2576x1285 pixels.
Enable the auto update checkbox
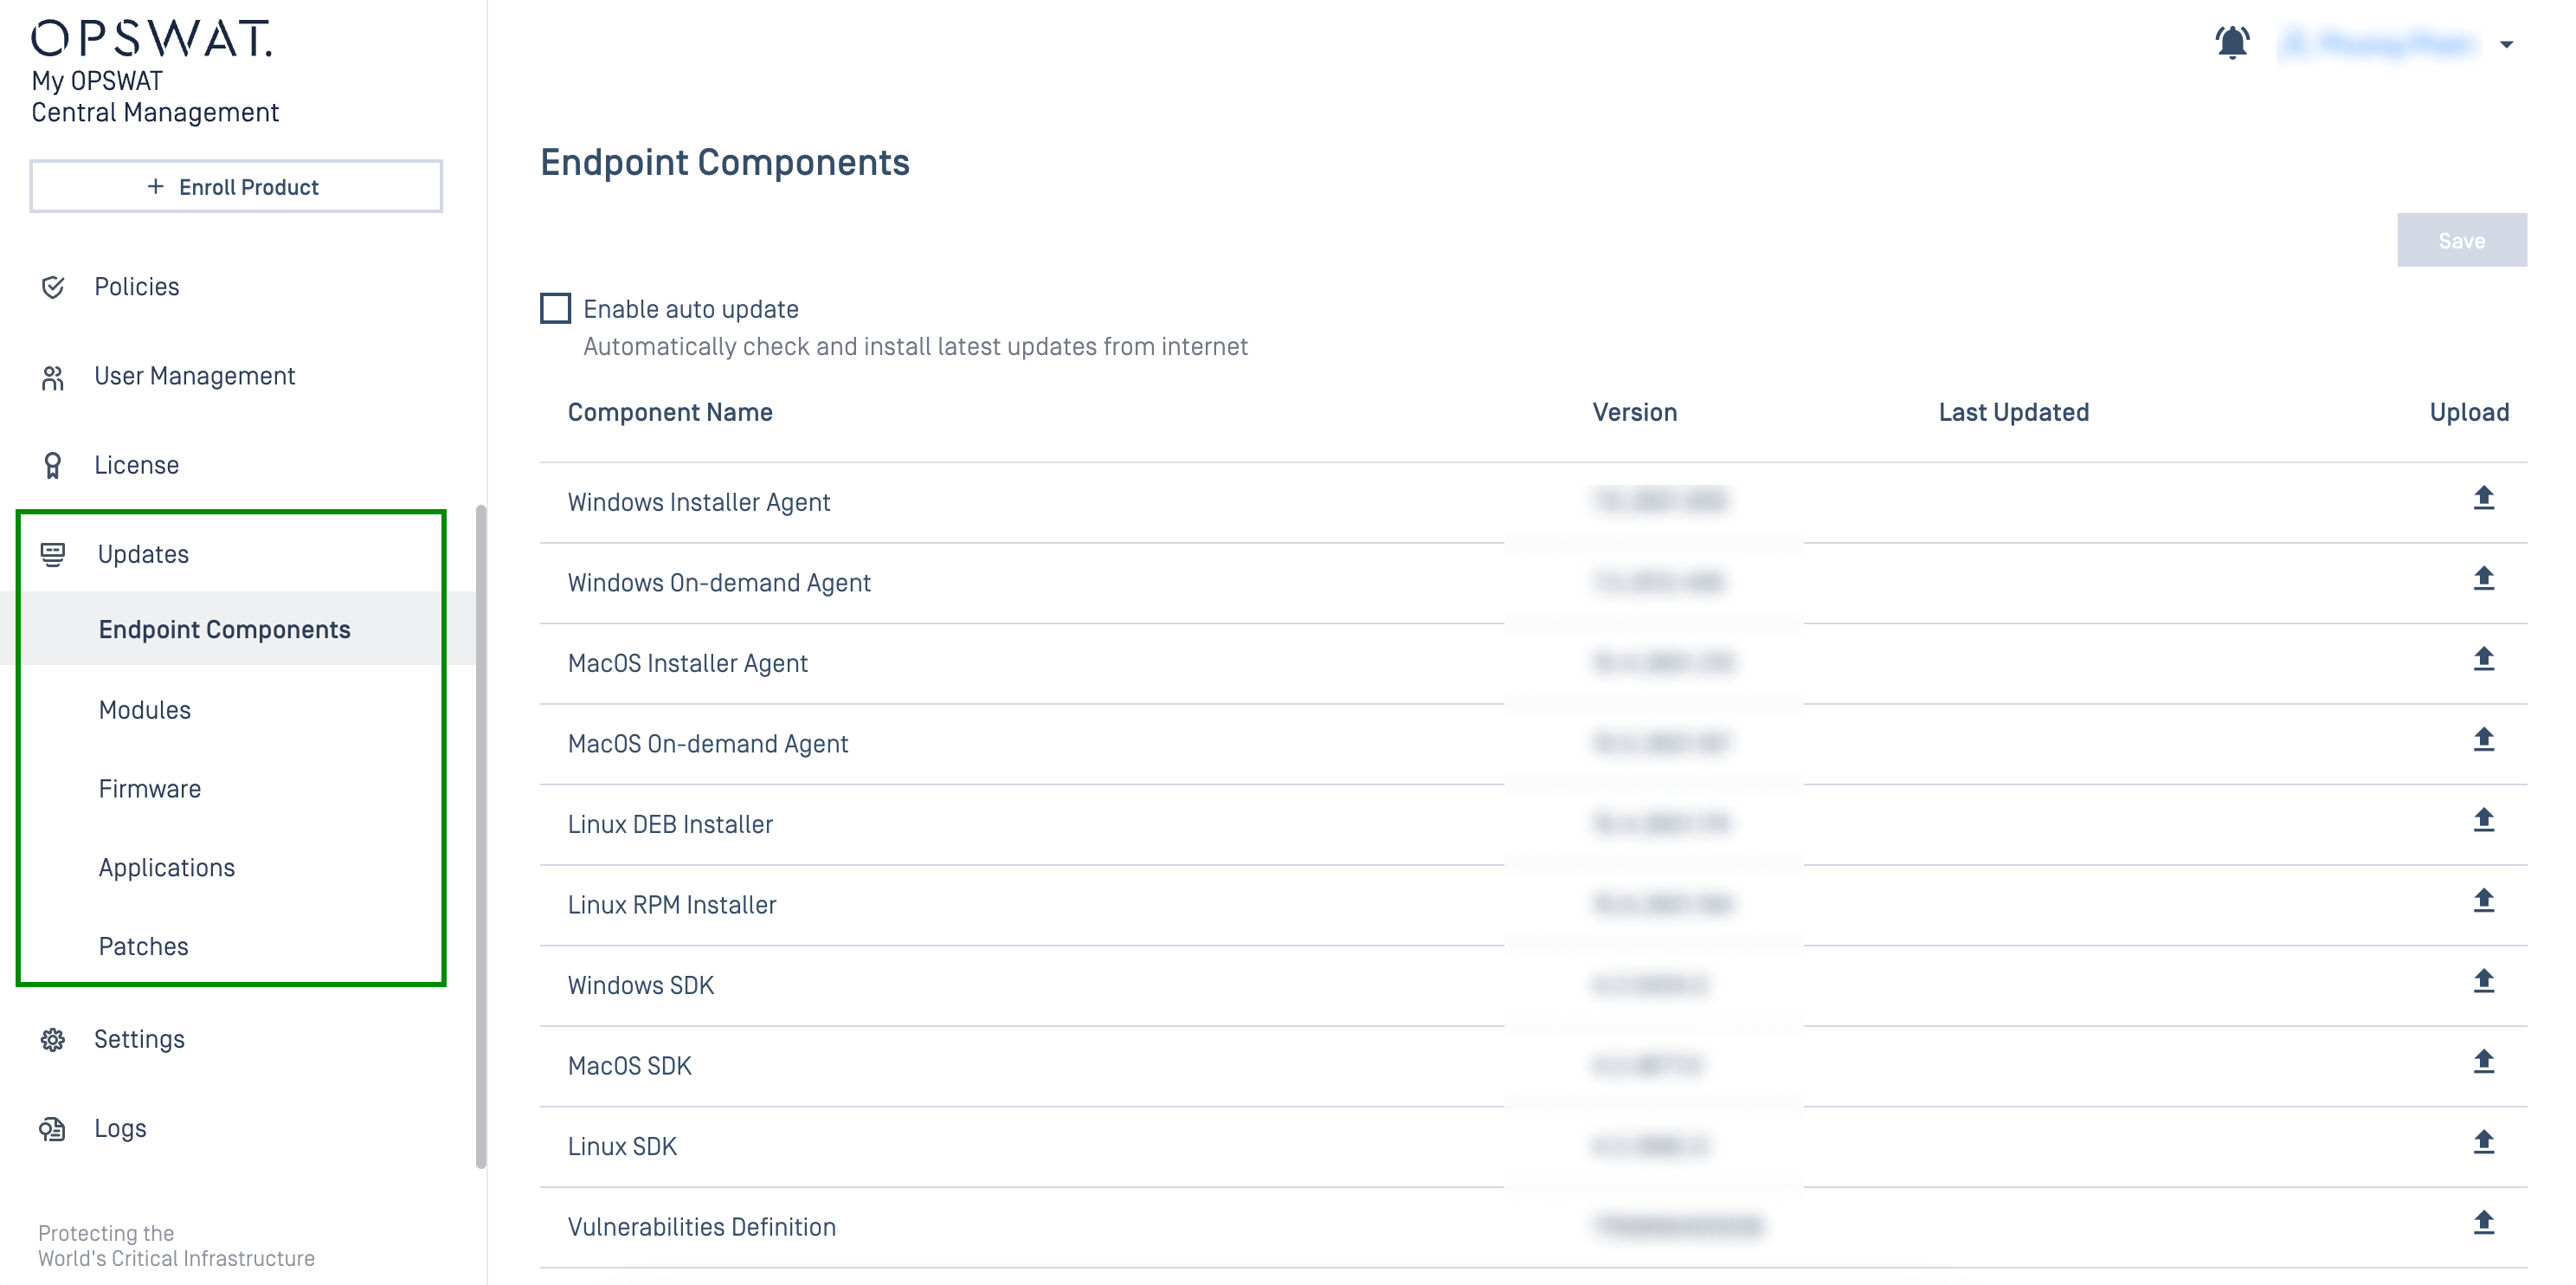(556, 308)
